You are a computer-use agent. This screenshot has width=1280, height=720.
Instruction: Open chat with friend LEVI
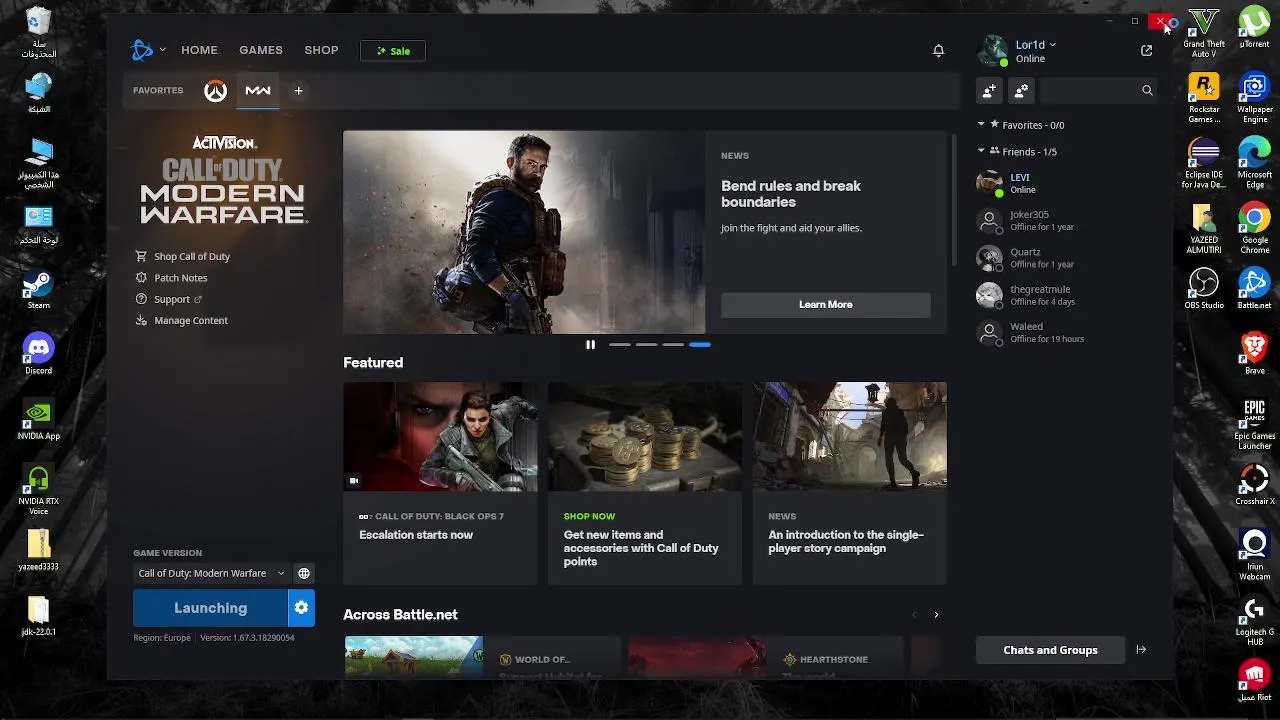1065,183
